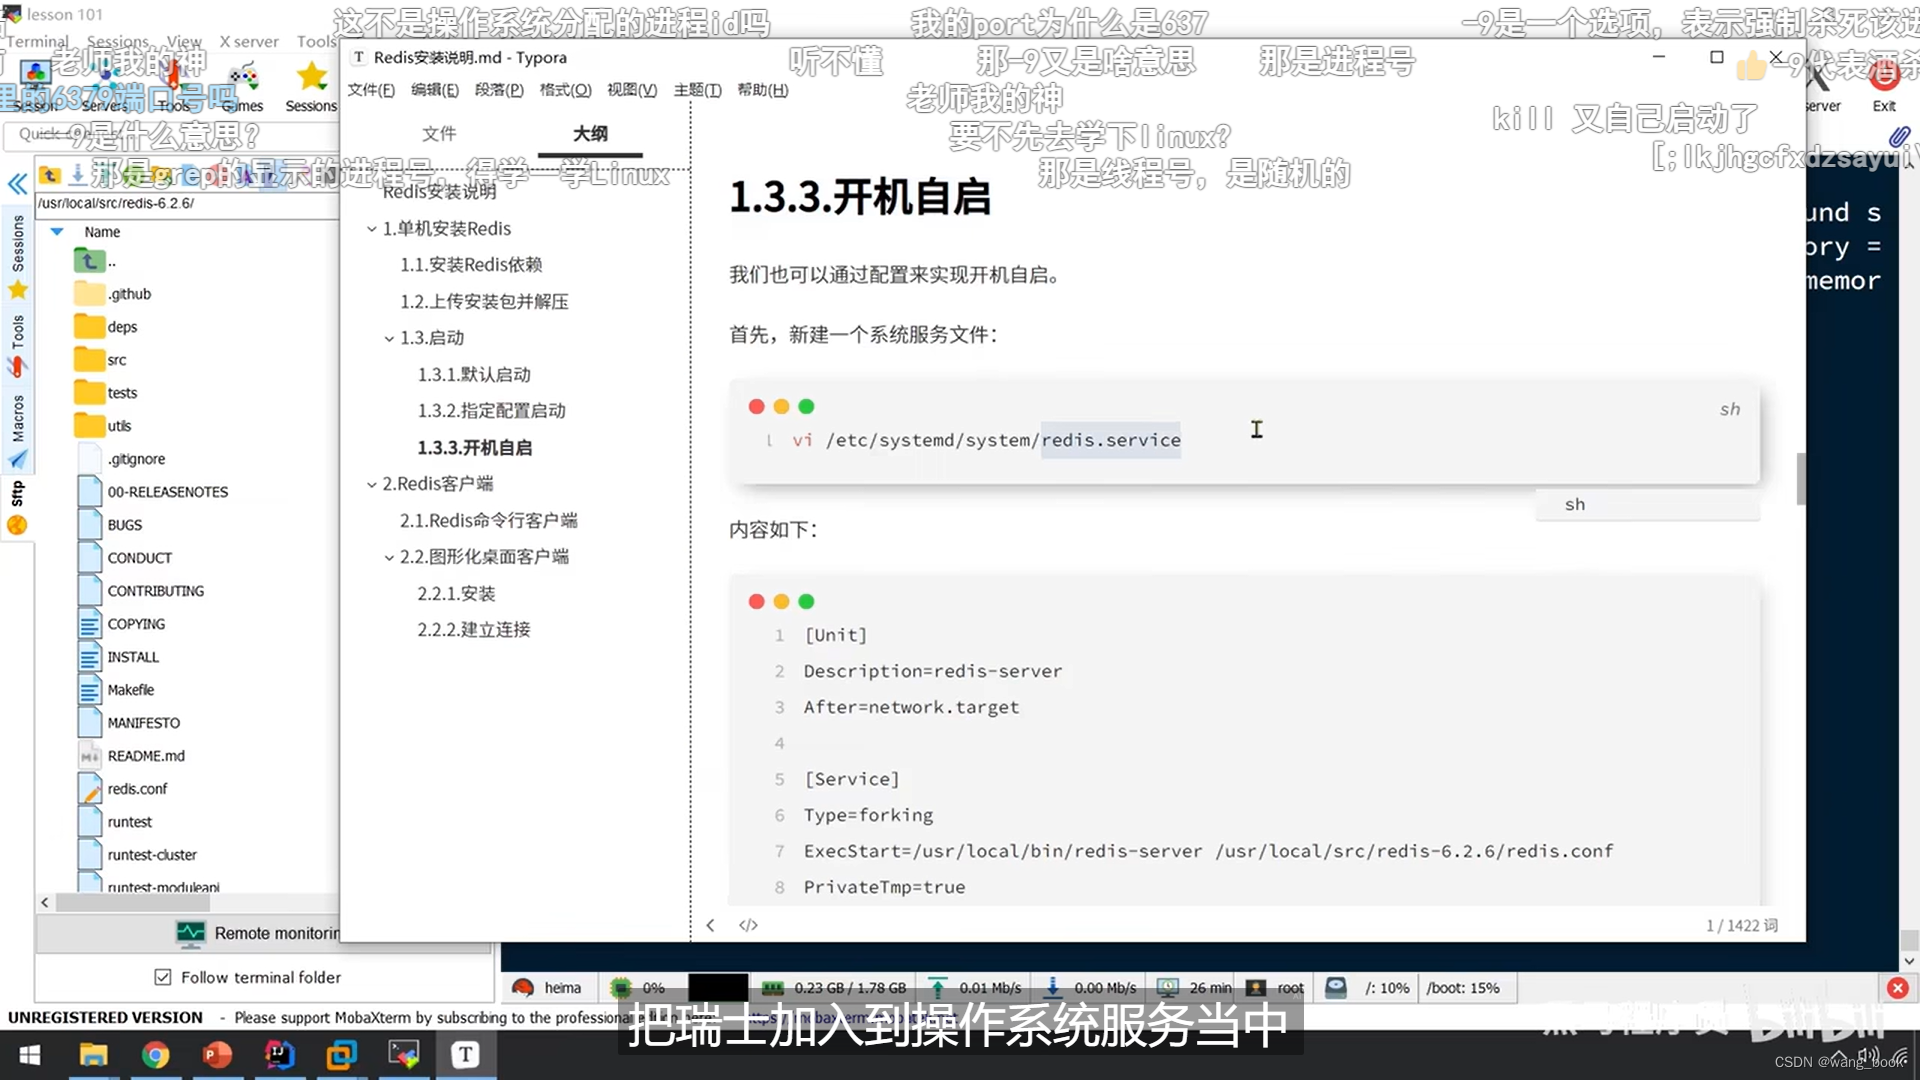The width and height of the screenshot is (1920, 1080).
Task: Launch Typora from the Windows taskbar
Action: click(466, 1055)
